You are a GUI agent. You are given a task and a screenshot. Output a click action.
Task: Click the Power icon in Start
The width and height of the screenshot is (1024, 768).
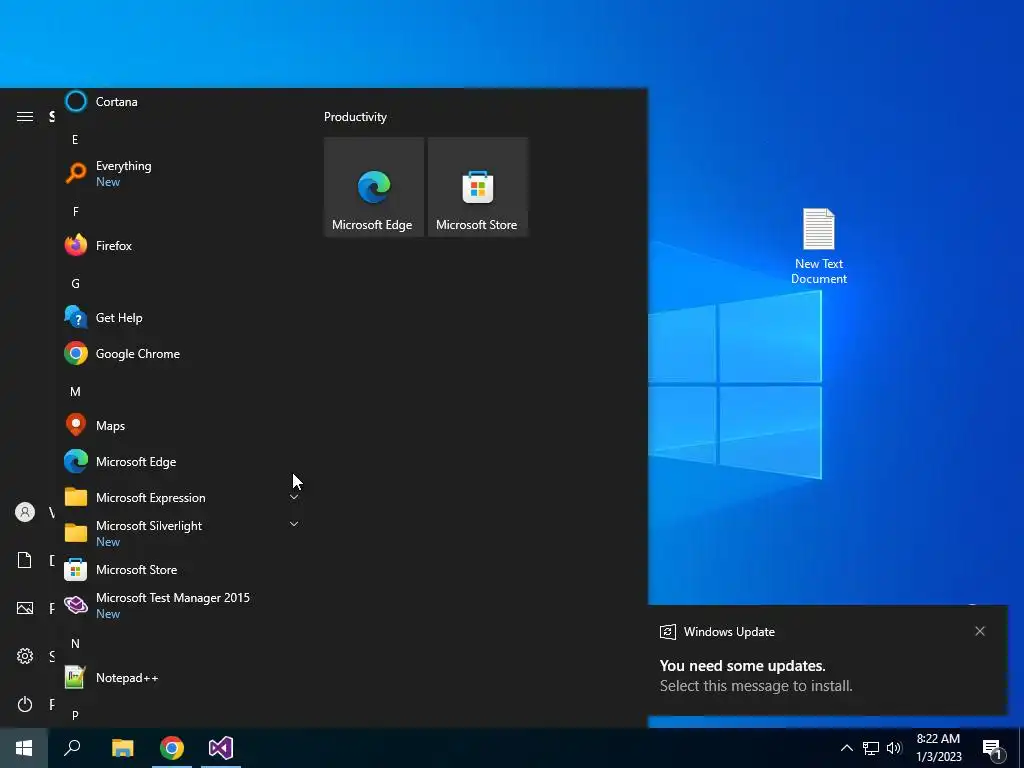click(x=25, y=704)
